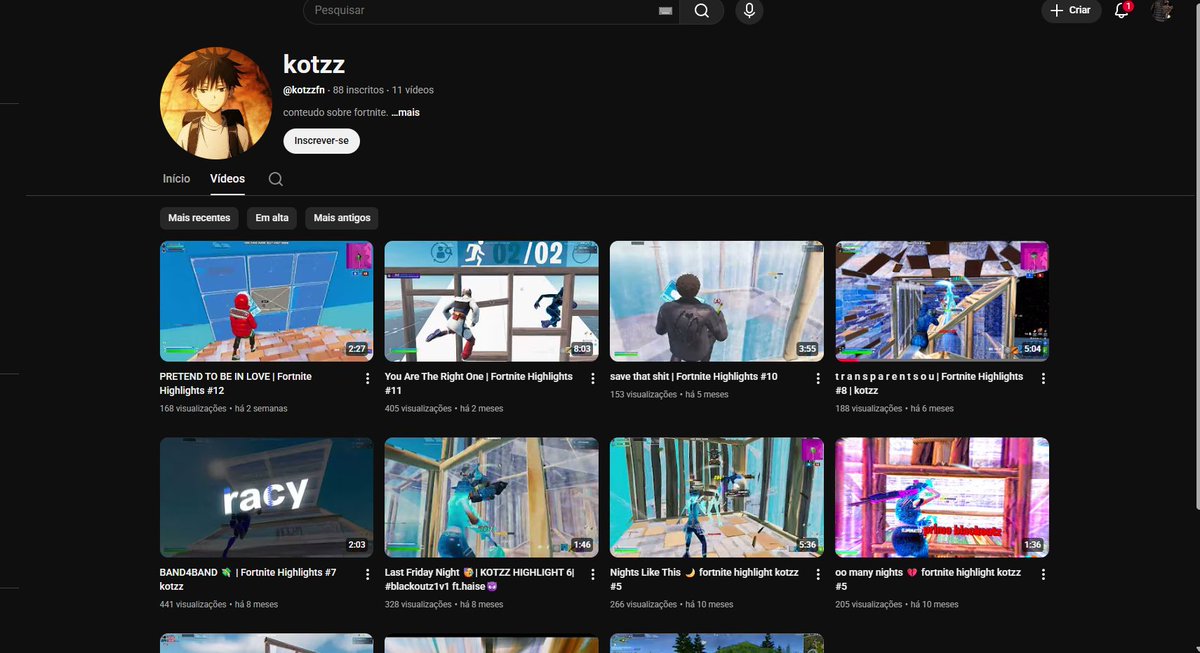The width and height of the screenshot is (1200, 653).
Task: Open options menu for save that shit video
Action: (818, 379)
